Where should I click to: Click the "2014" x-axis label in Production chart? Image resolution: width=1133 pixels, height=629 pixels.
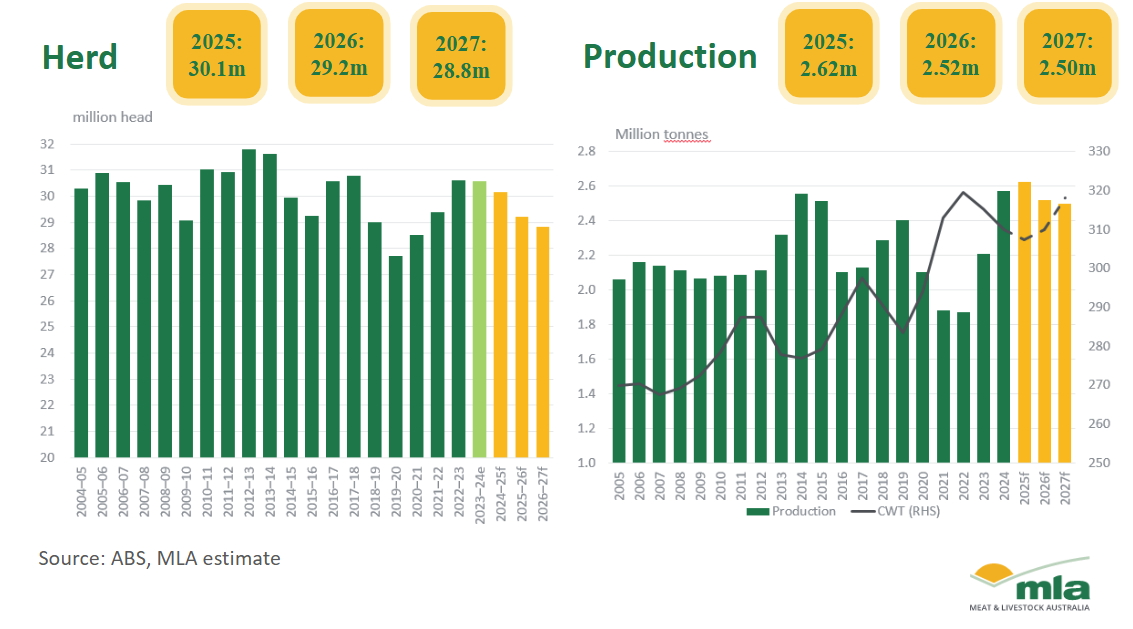tap(801, 486)
